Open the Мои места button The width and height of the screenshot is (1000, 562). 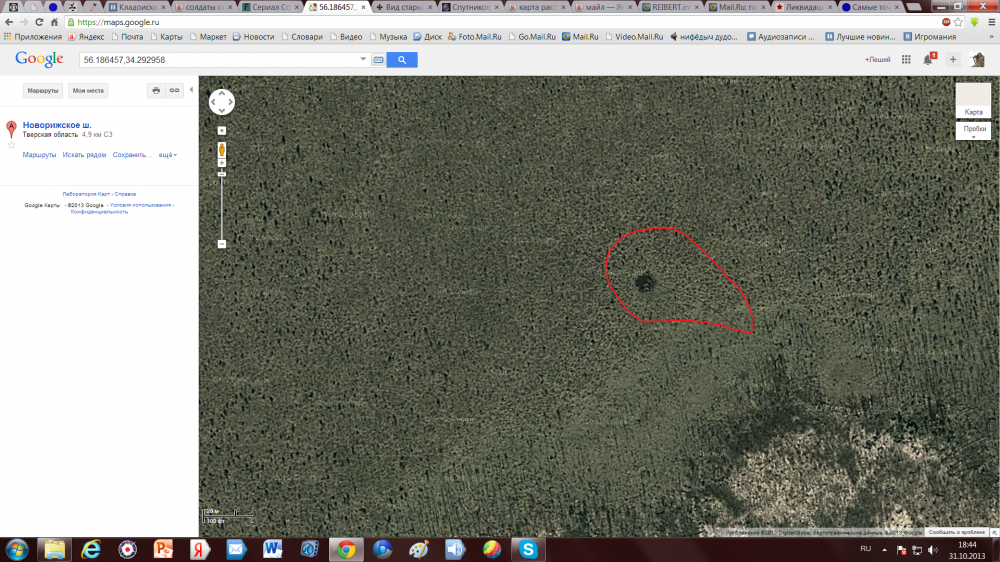[88, 91]
